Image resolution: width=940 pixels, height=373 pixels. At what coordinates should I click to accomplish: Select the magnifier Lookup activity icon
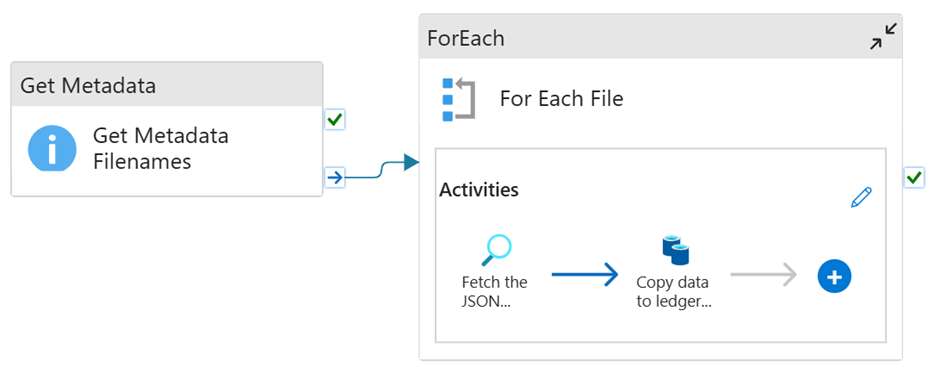(x=496, y=250)
